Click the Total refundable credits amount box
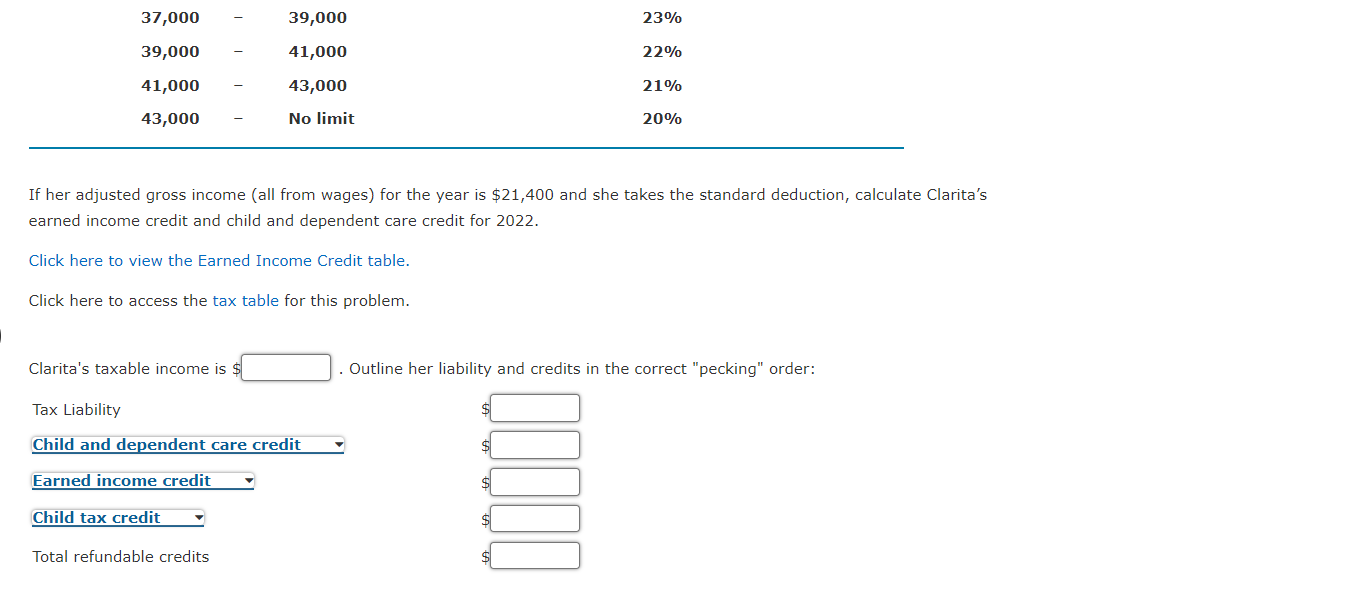 pyautogui.click(x=534, y=555)
